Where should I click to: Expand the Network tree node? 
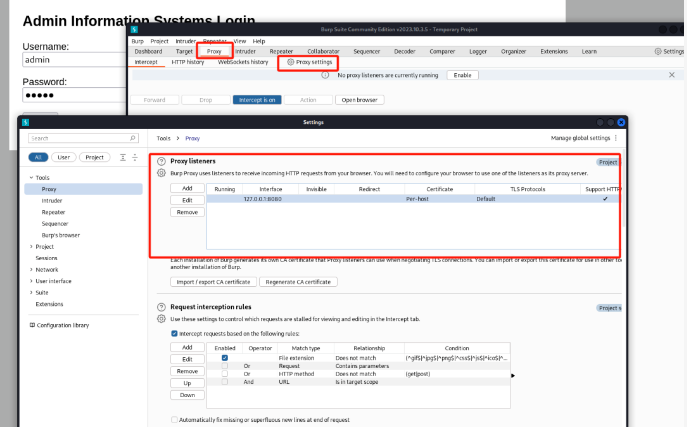pyautogui.click(x=31, y=269)
